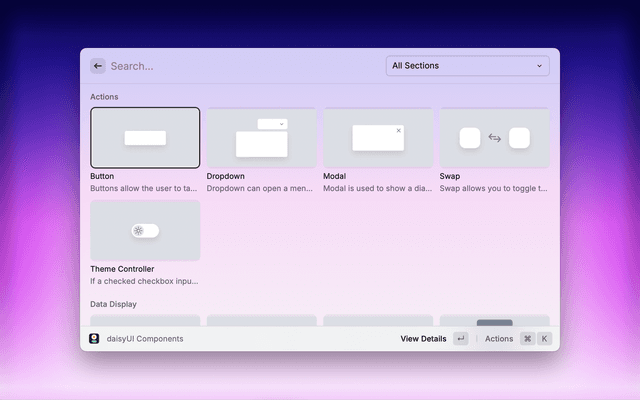Select the Swap component thumbnail

coord(494,138)
